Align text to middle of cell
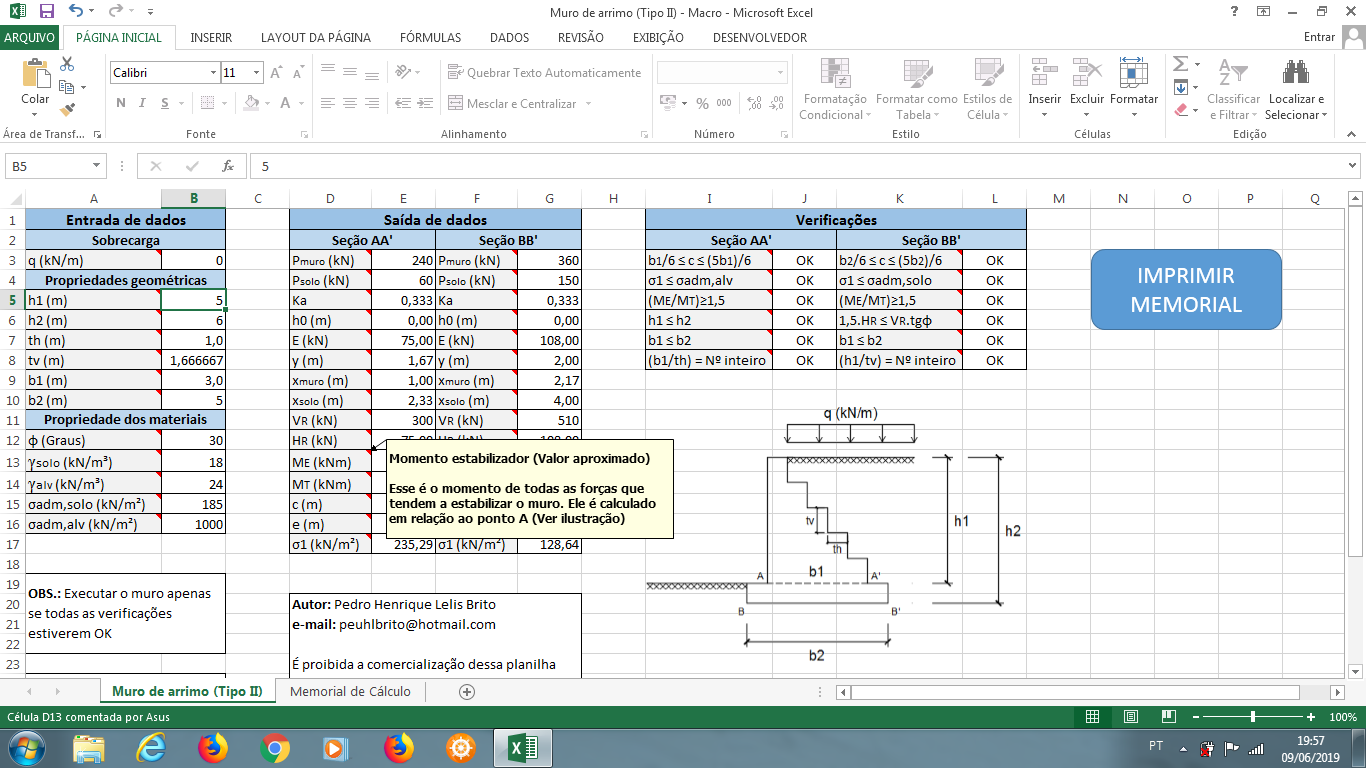Image resolution: width=1366 pixels, height=768 pixels. [350, 73]
